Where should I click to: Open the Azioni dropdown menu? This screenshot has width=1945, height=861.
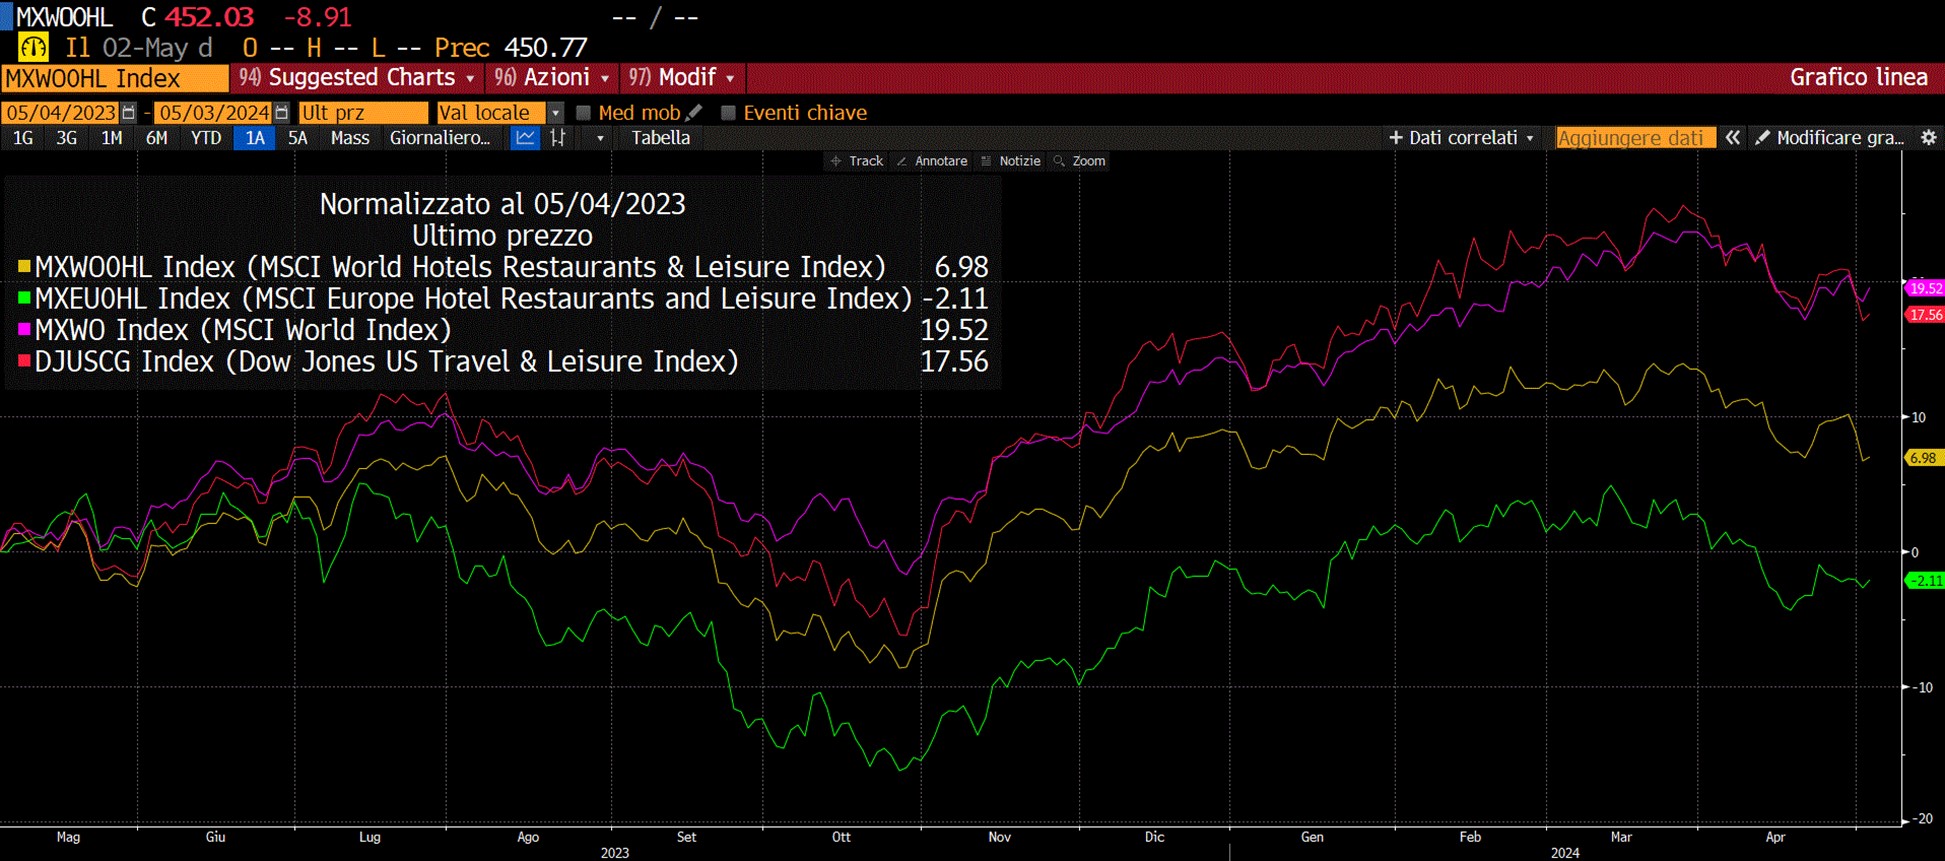point(553,78)
